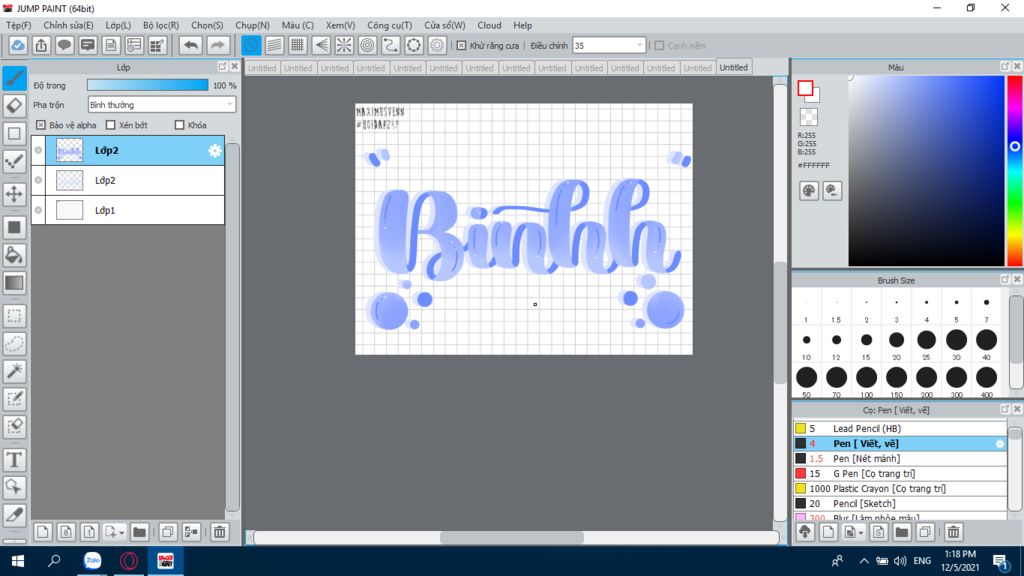Enable concentric circle snap
The height and width of the screenshot is (576, 1024).
click(367, 45)
